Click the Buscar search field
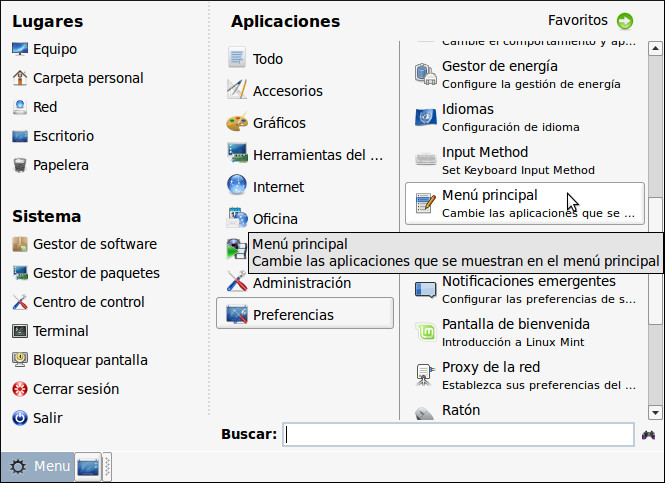 click(x=459, y=434)
